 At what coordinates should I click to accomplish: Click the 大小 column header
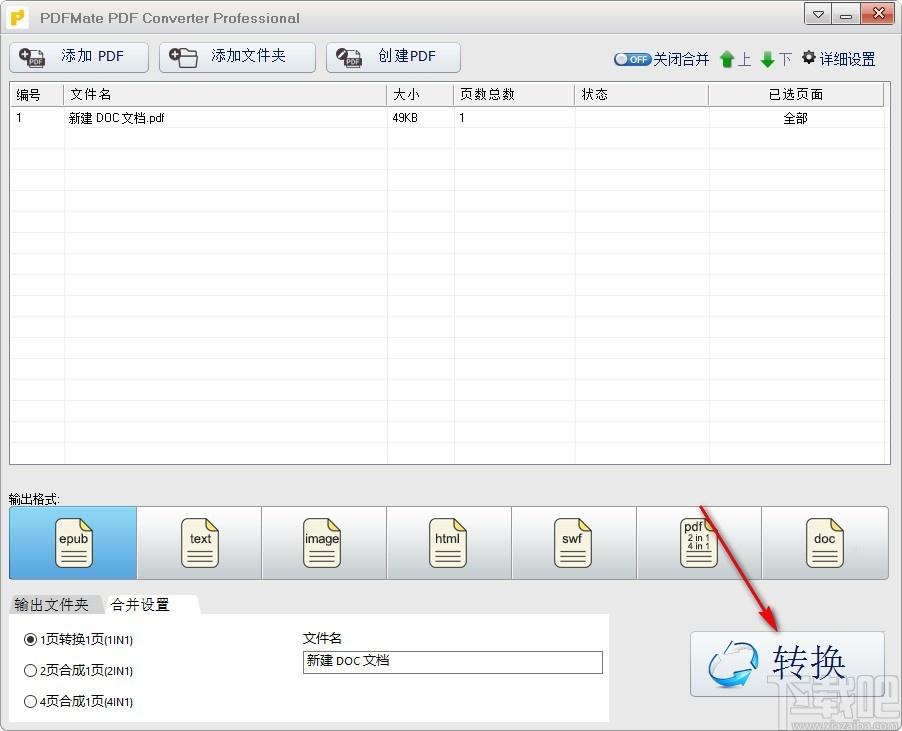[x=420, y=94]
